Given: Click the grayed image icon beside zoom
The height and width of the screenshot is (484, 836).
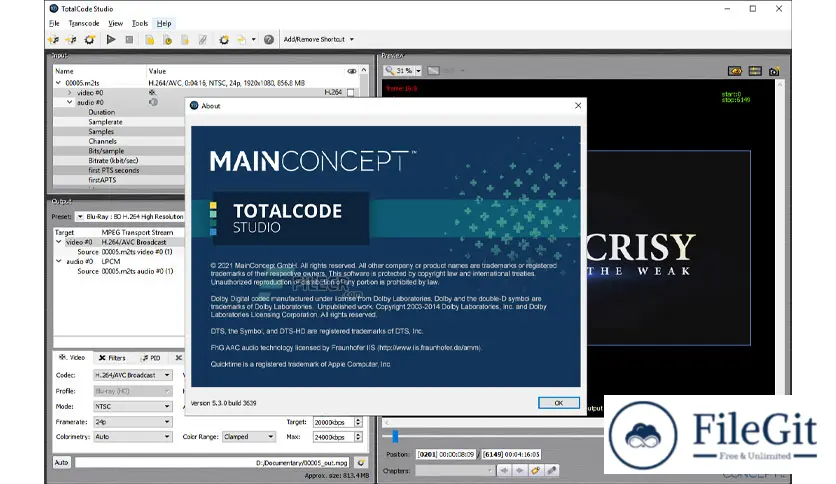Looking at the screenshot, I should coord(433,70).
